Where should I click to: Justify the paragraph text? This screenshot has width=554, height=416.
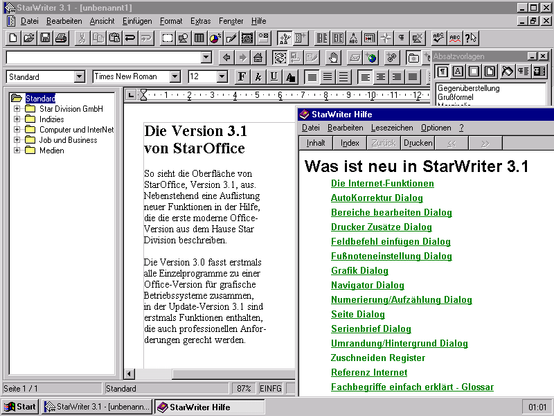413,77
